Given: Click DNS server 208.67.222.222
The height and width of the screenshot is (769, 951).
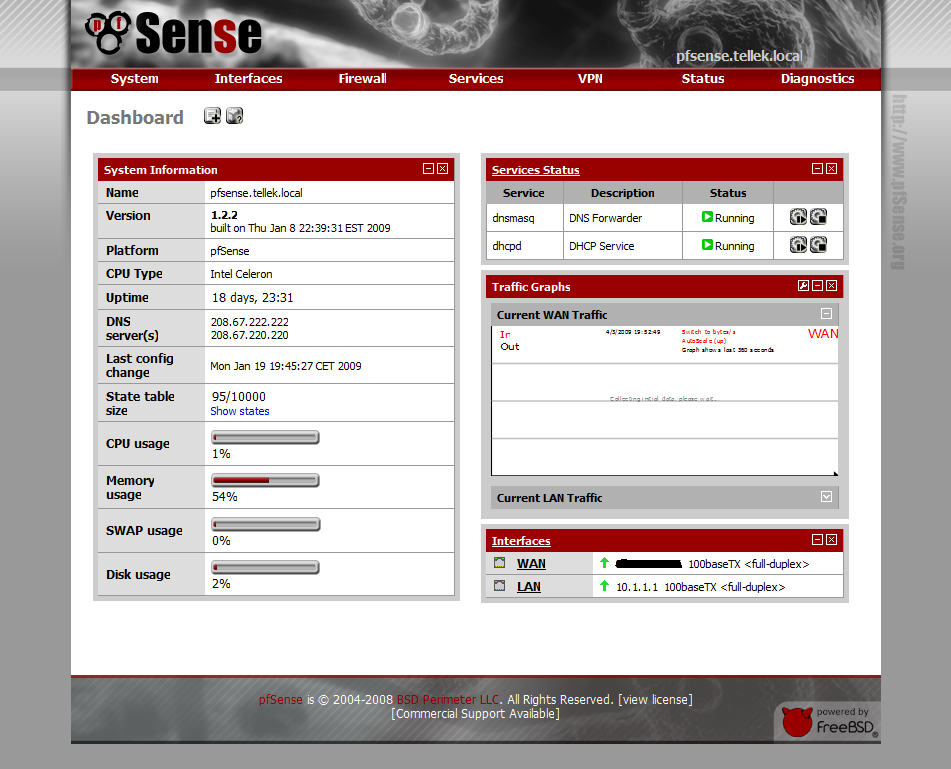Looking at the screenshot, I should [249, 322].
